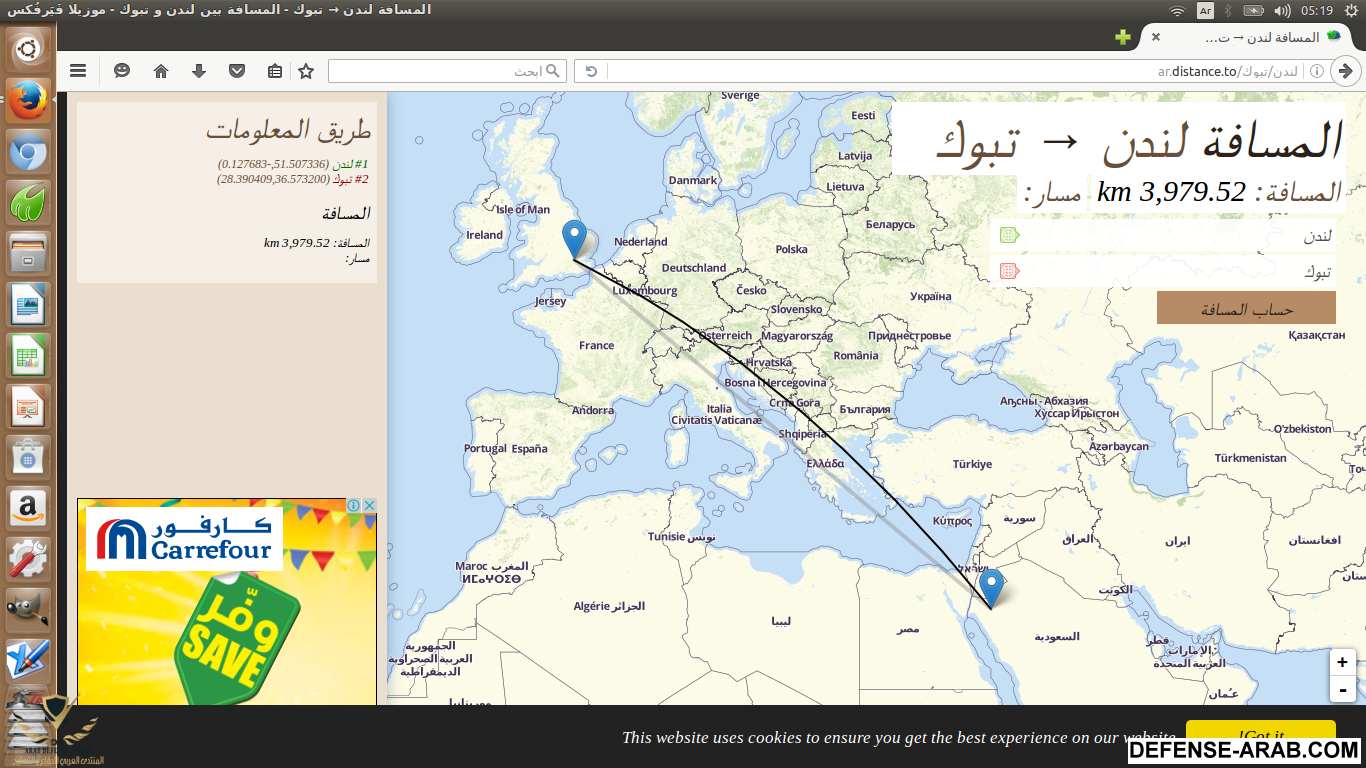Bookmark this page with star icon
Viewport: 1366px width, 768px height.
306,71
